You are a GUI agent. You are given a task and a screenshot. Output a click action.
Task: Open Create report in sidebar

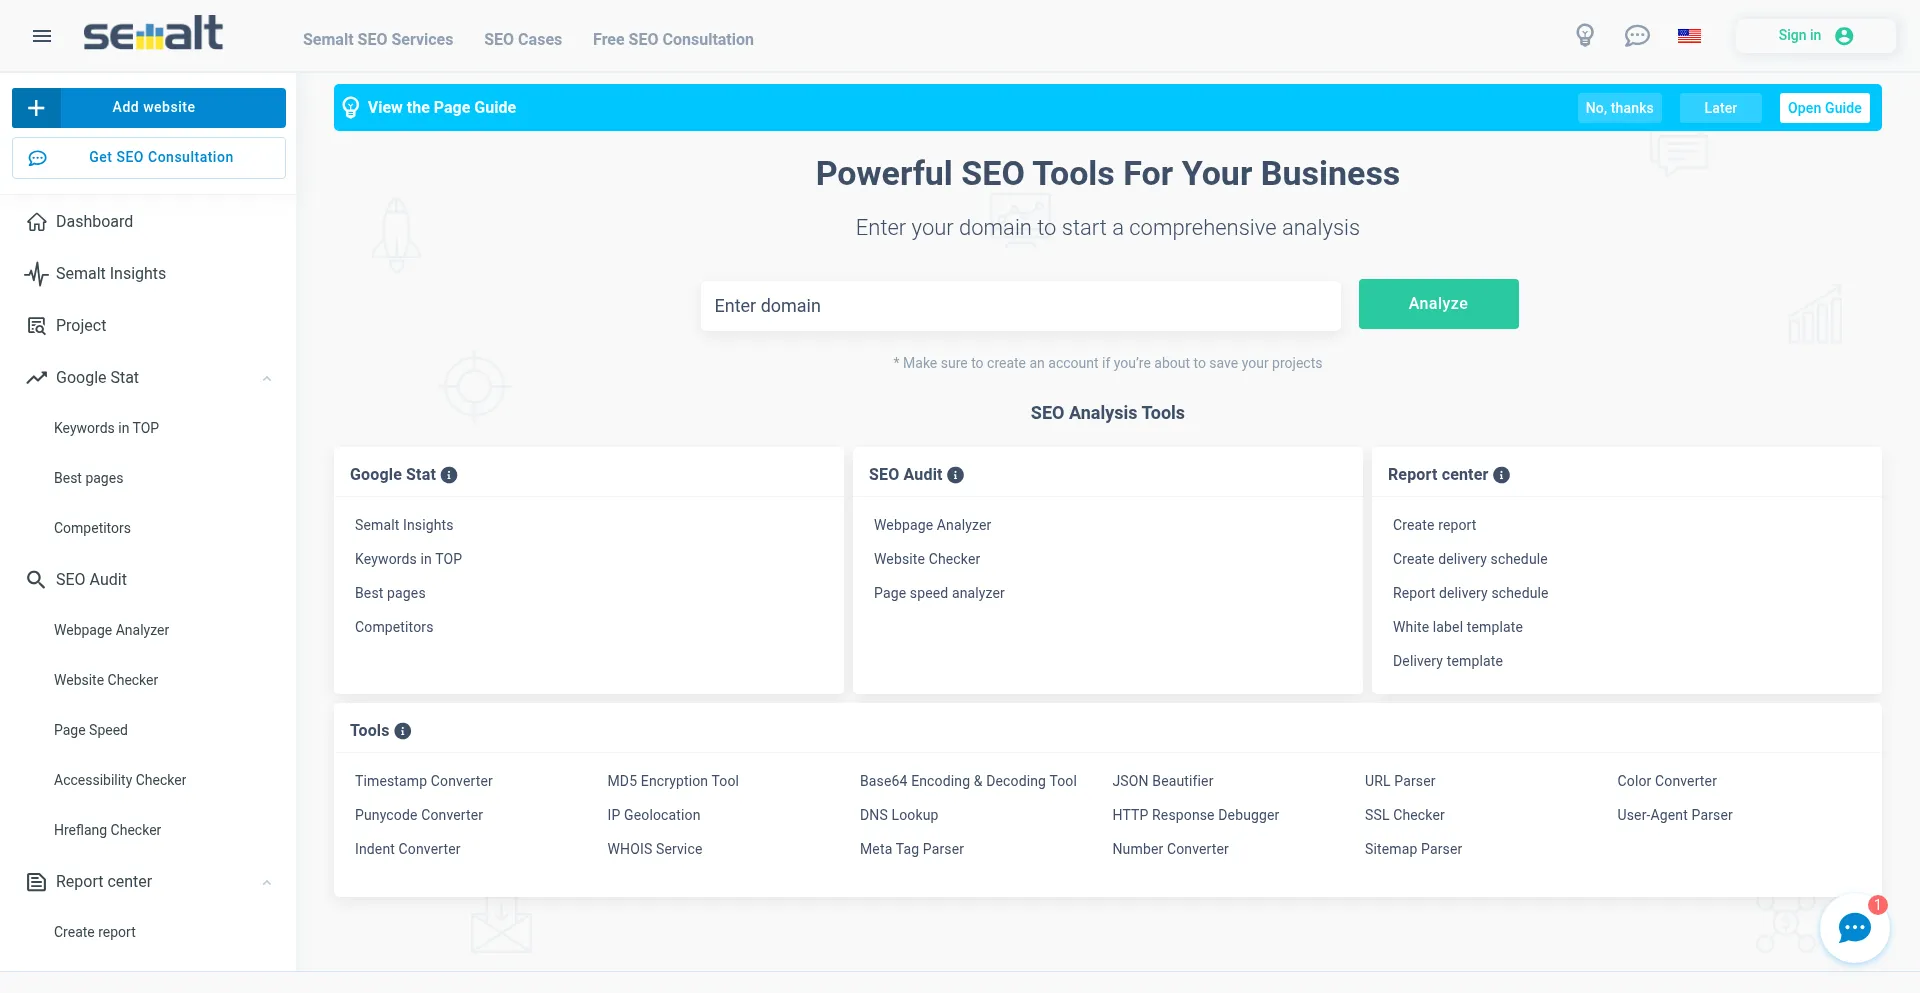tap(95, 932)
